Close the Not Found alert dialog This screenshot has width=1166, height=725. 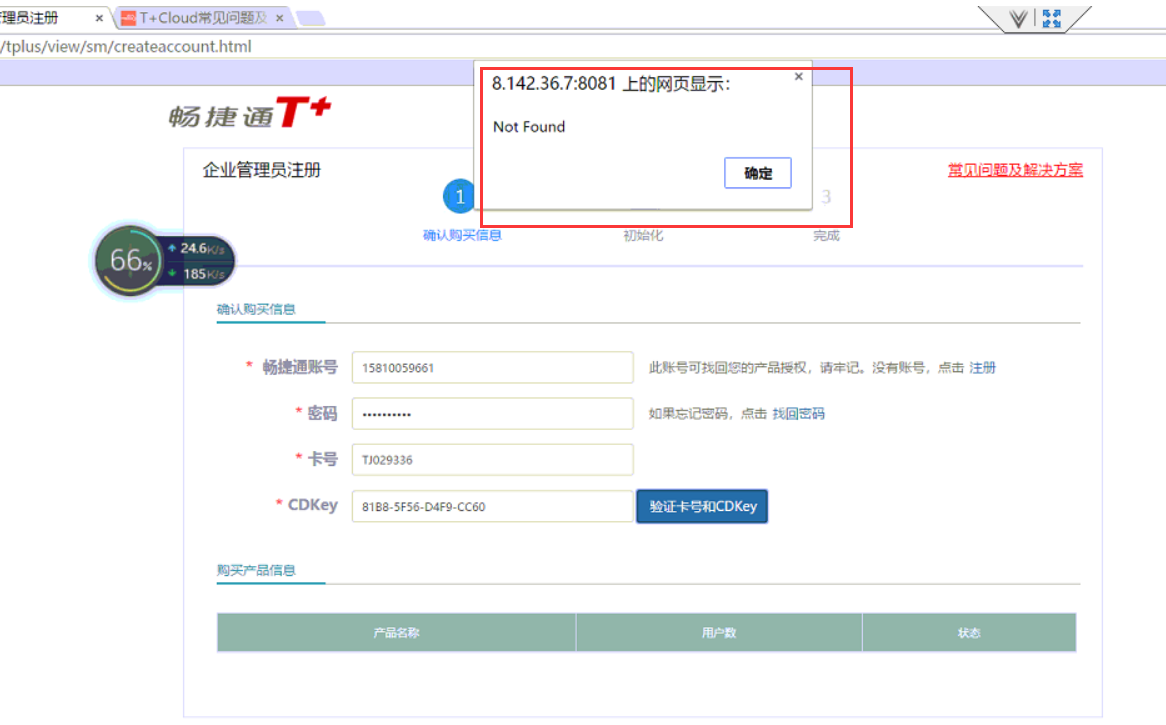(799, 77)
